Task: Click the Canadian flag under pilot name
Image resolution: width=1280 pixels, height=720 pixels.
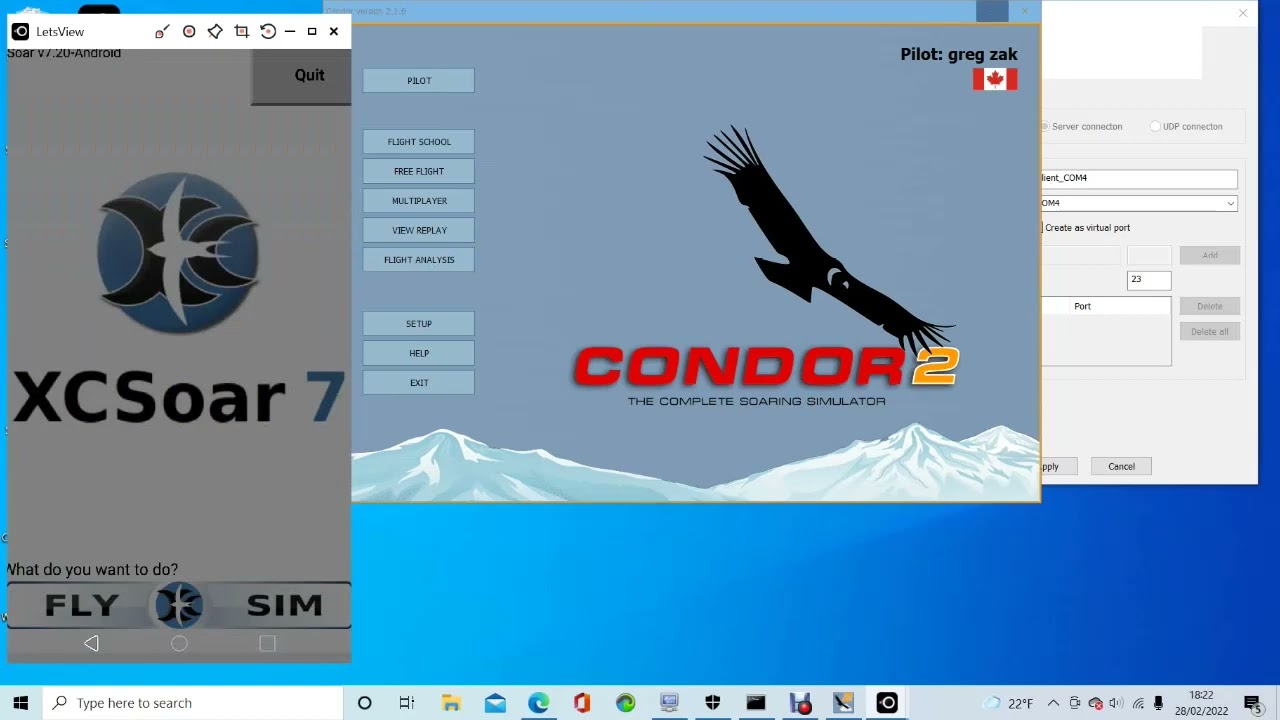Action: [995, 79]
